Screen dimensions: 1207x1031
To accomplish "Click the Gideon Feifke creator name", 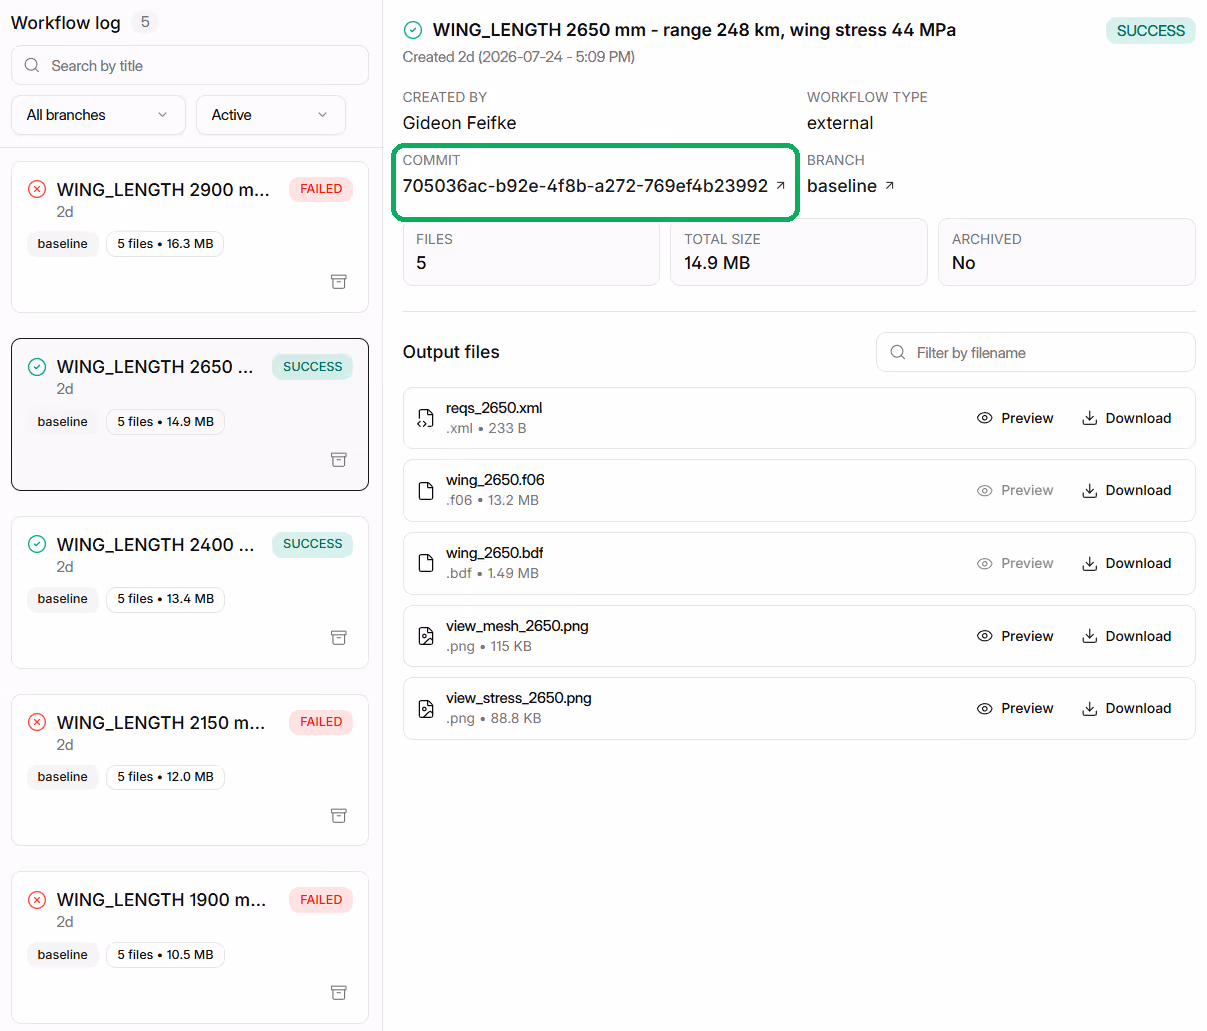I will click(459, 123).
